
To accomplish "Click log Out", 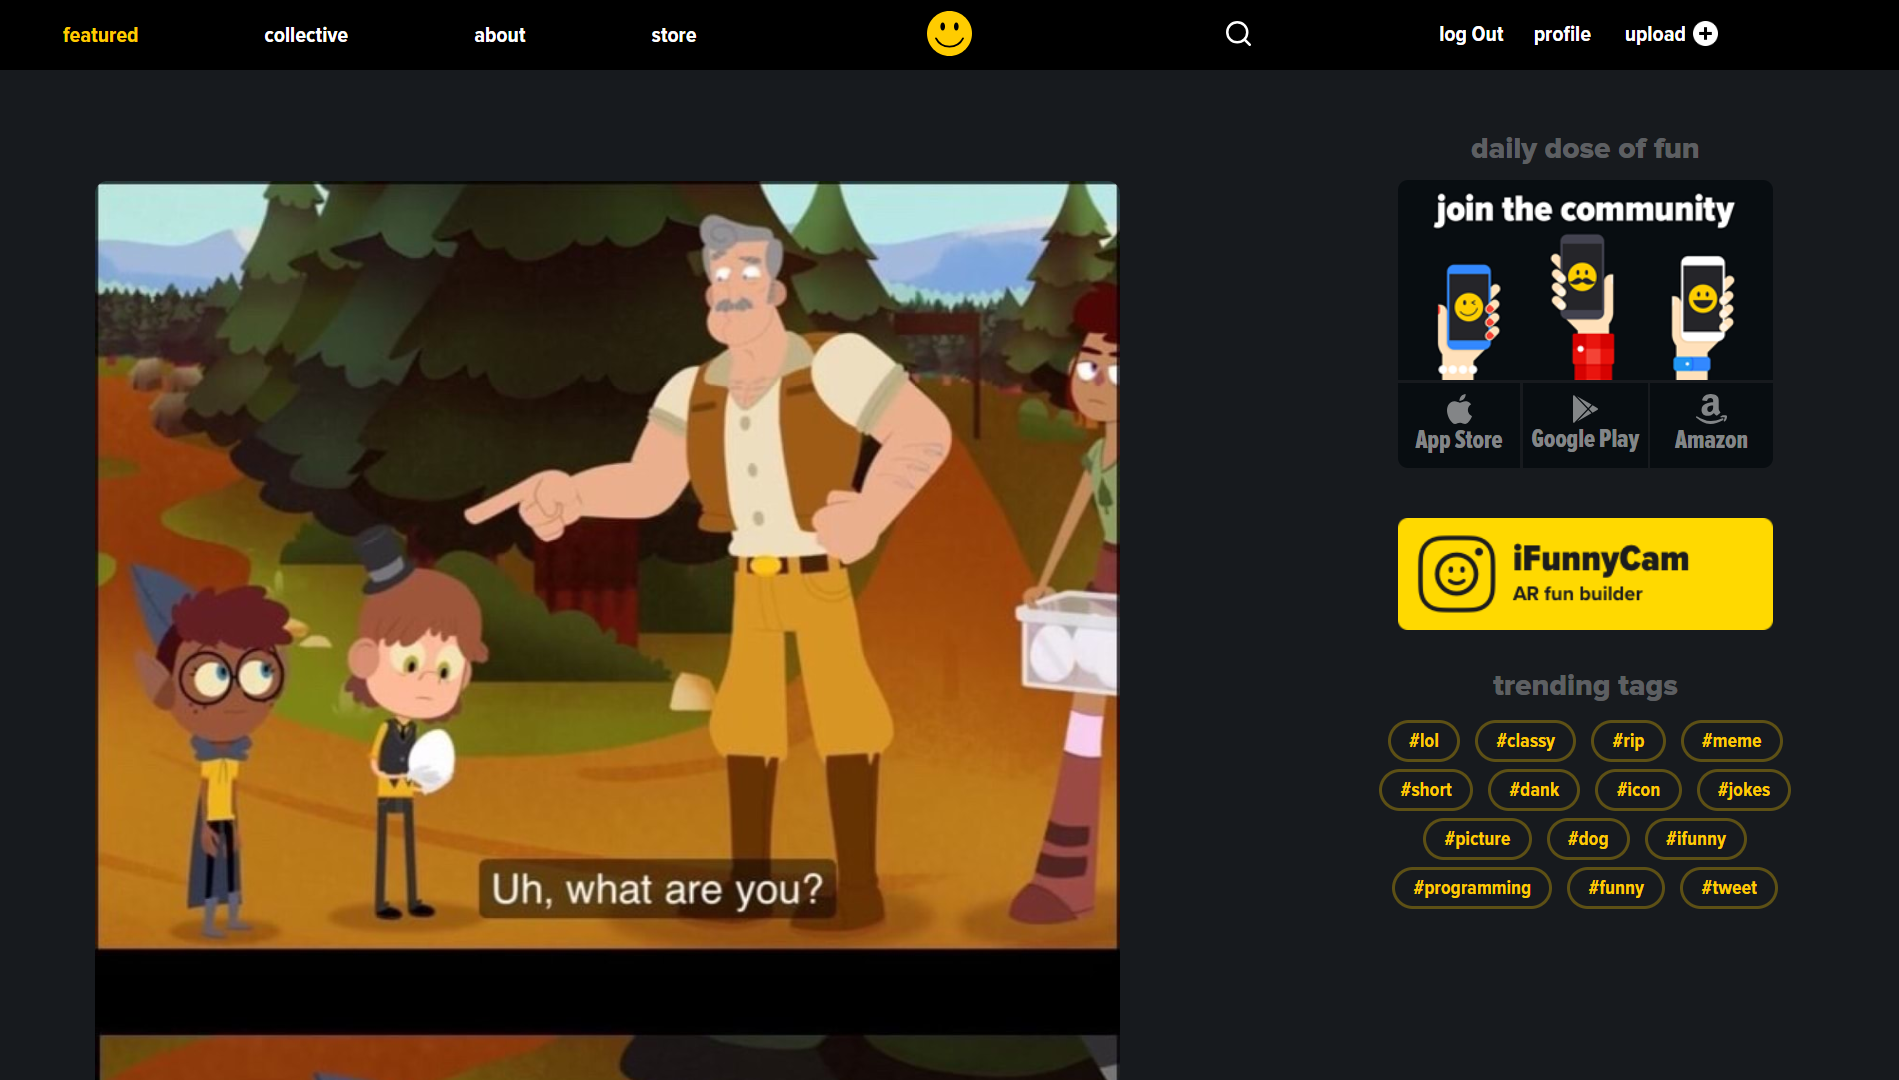I will (1471, 34).
